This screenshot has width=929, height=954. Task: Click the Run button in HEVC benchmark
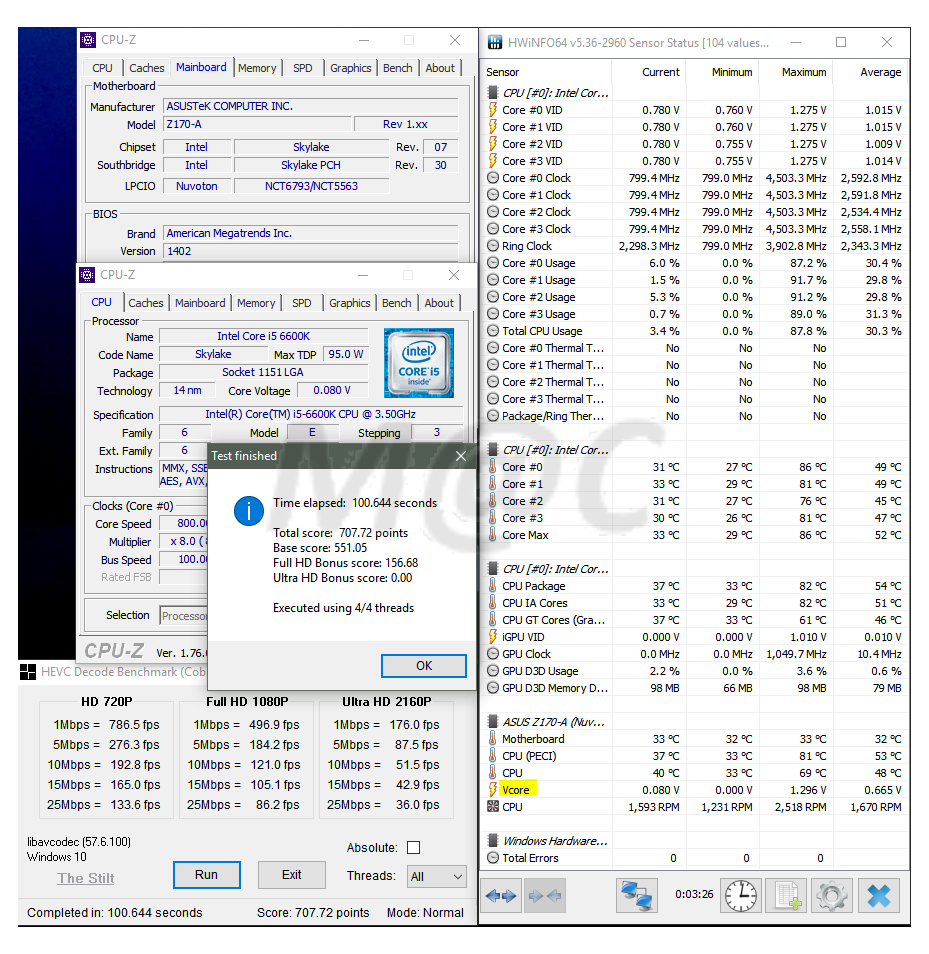(x=206, y=875)
